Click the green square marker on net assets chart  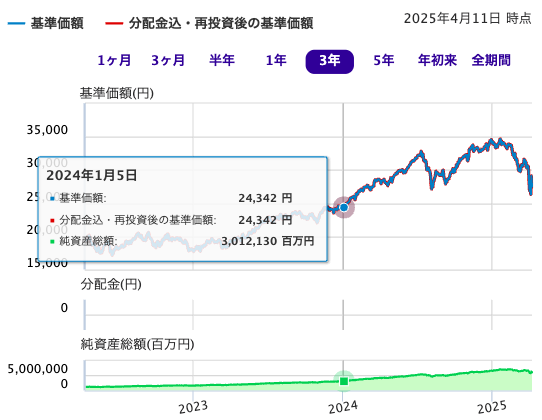pyautogui.click(x=344, y=381)
